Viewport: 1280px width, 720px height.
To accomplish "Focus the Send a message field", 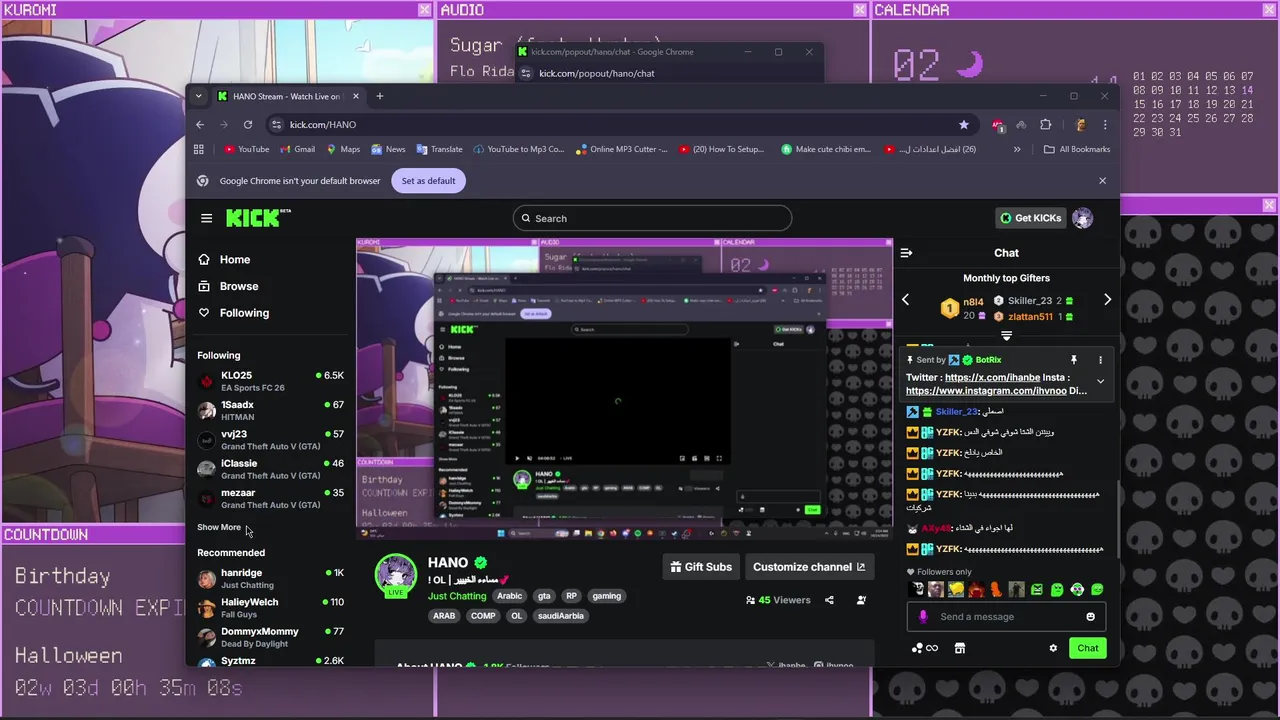I will pos(1008,617).
